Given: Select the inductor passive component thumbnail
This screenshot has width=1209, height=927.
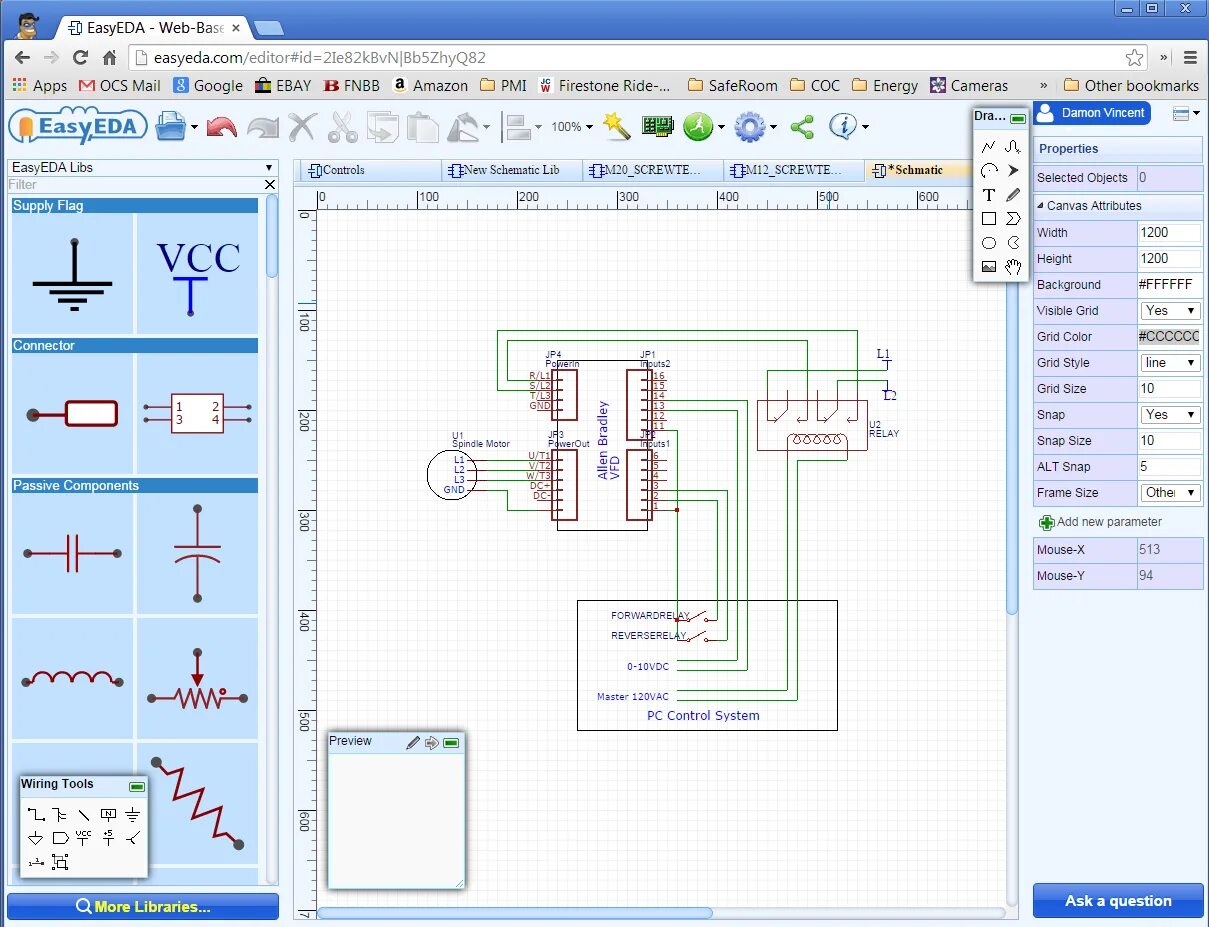Looking at the screenshot, I should [72, 678].
